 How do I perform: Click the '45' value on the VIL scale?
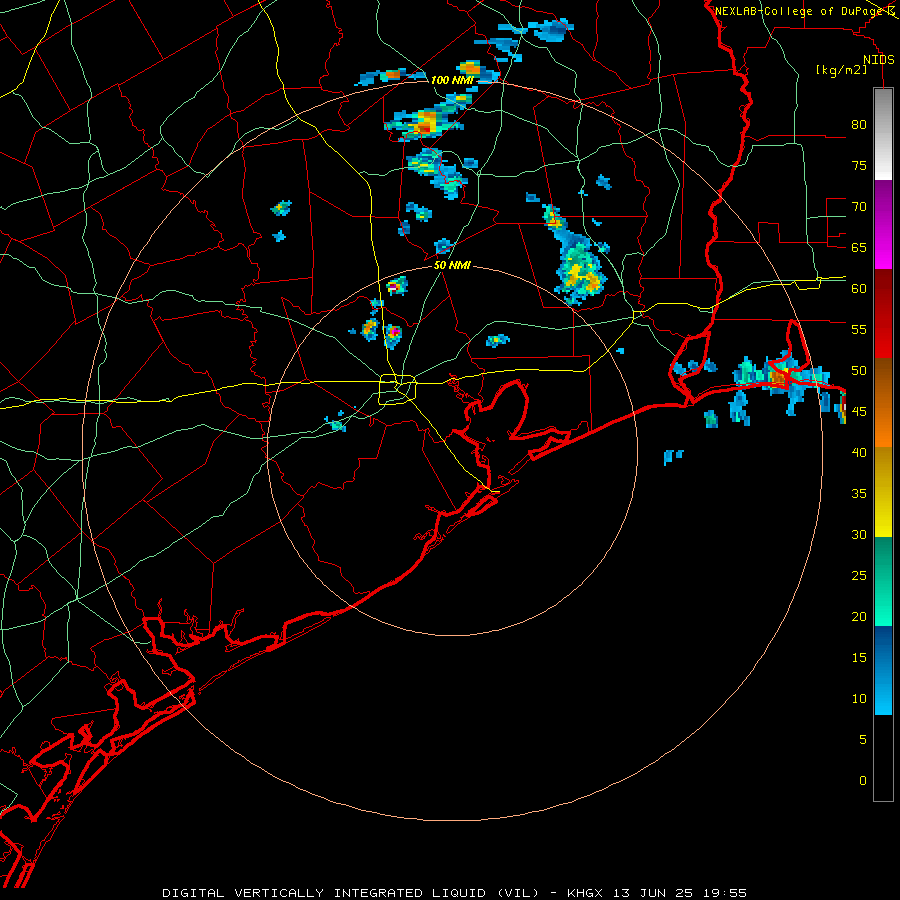(x=859, y=412)
